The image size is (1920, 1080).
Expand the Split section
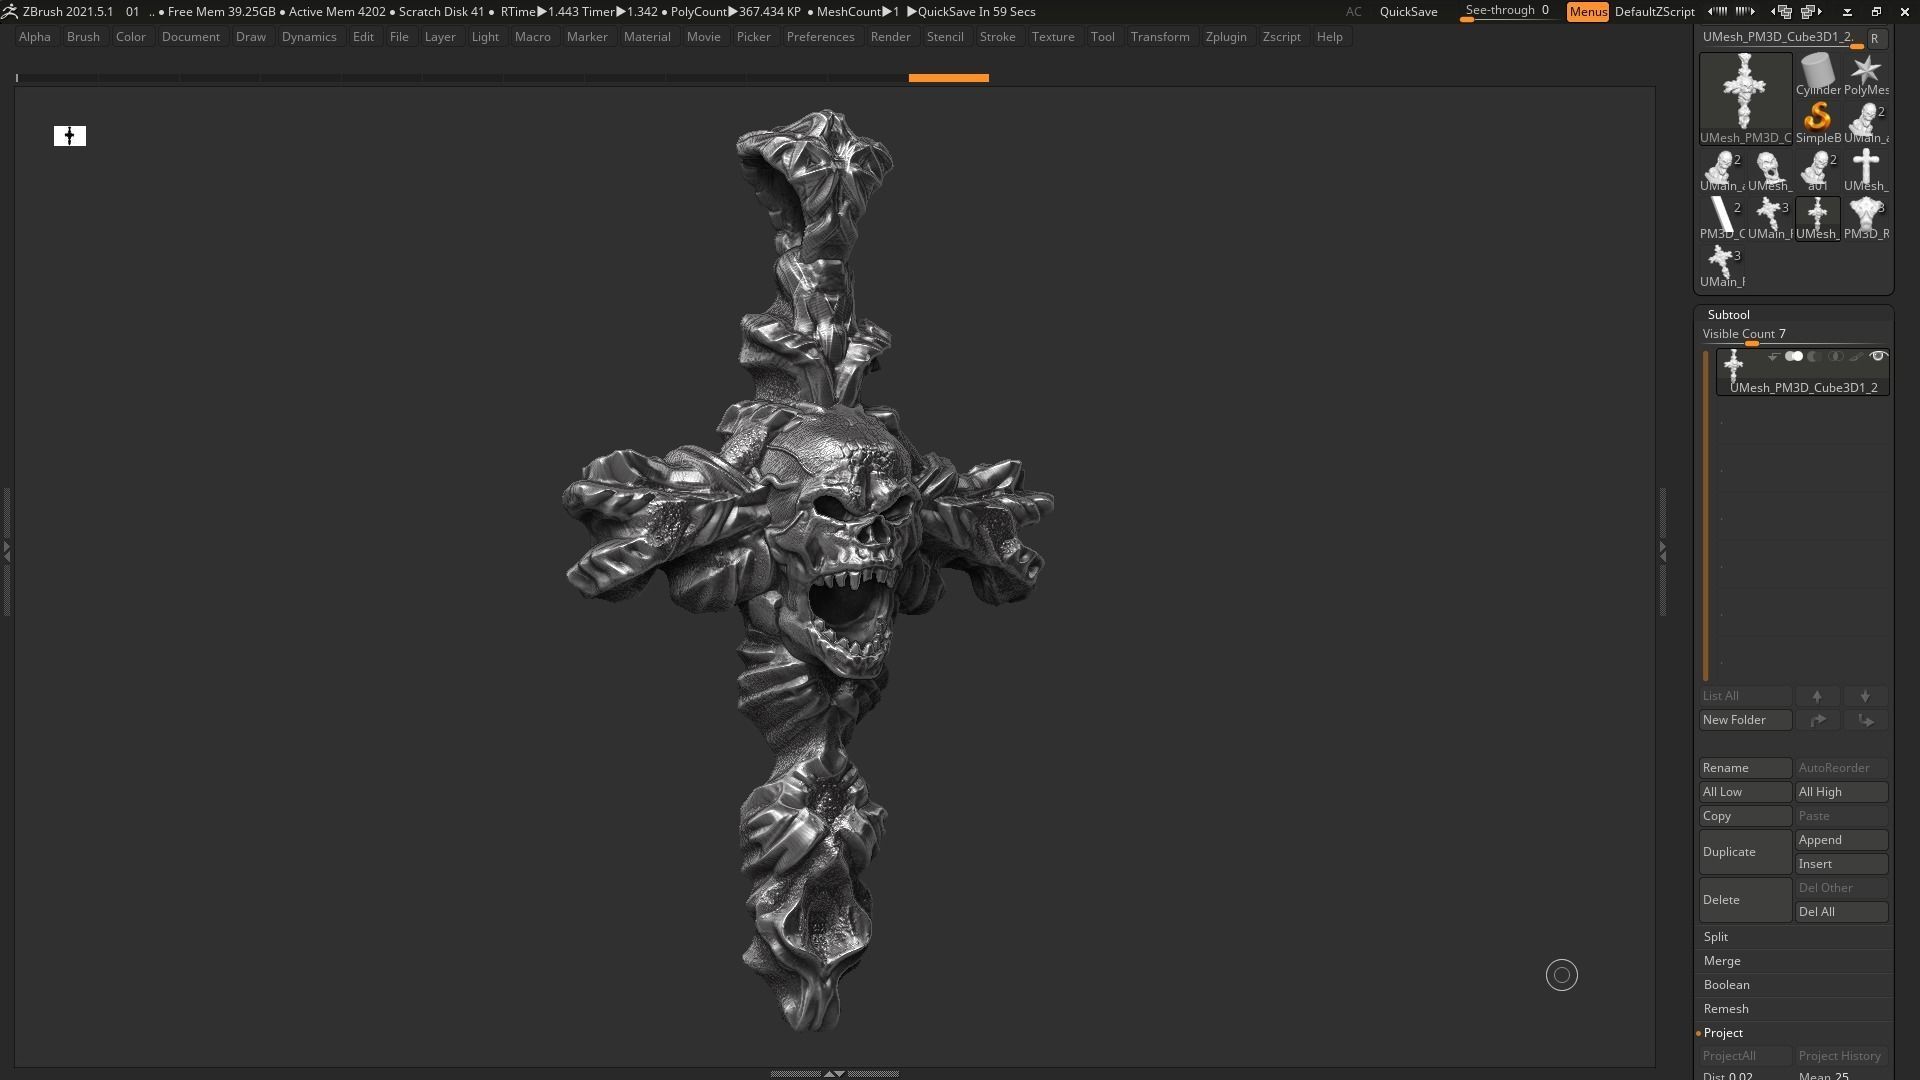[1716, 937]
